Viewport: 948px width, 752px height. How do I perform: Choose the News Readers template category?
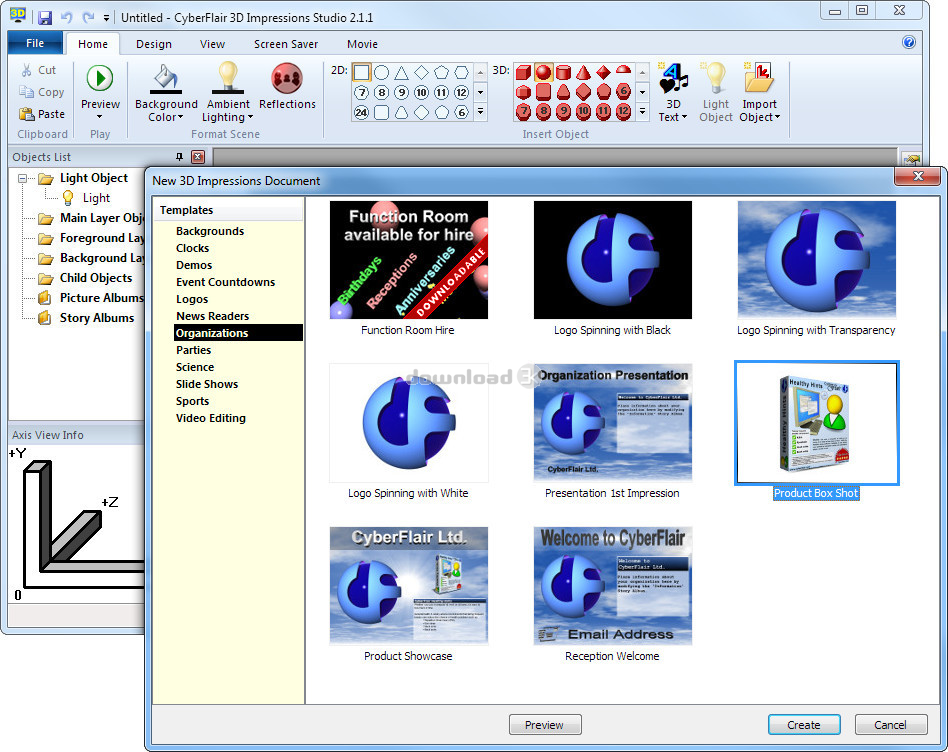coord(212,316)
